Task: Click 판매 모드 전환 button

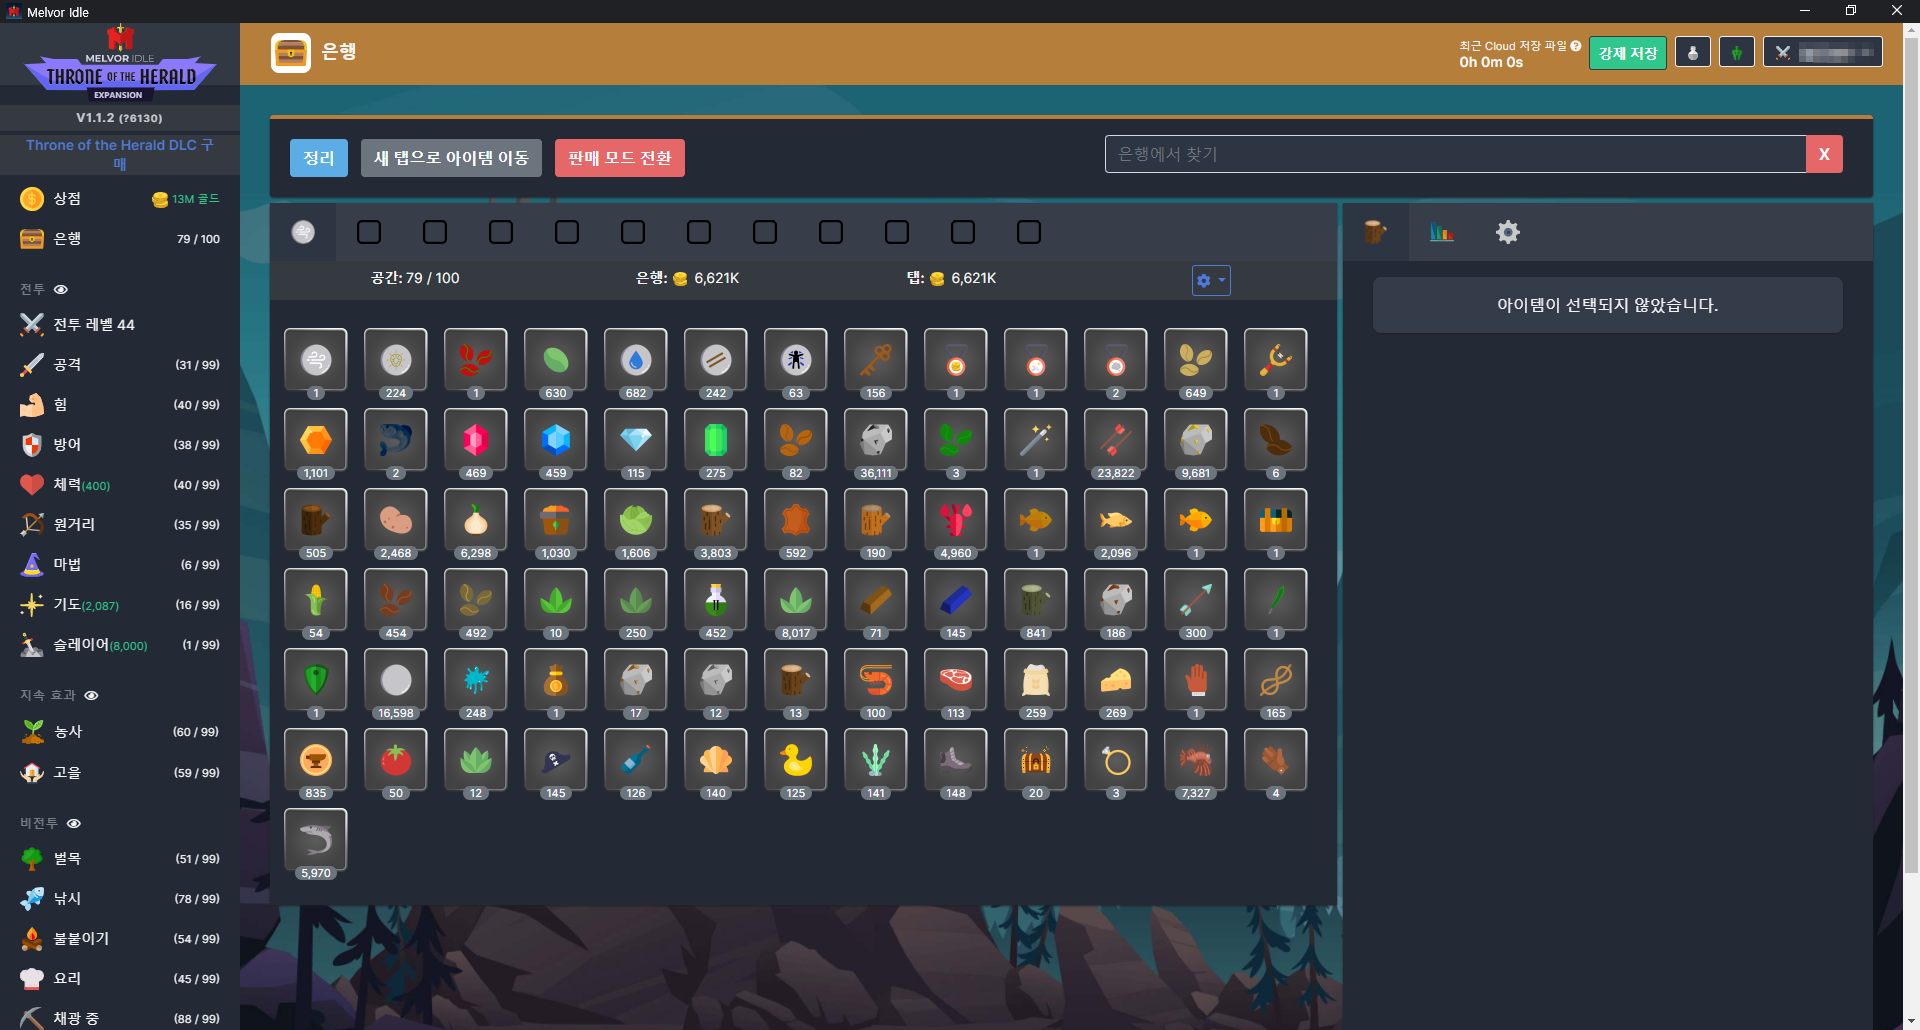Action: (x=620, y=158)
